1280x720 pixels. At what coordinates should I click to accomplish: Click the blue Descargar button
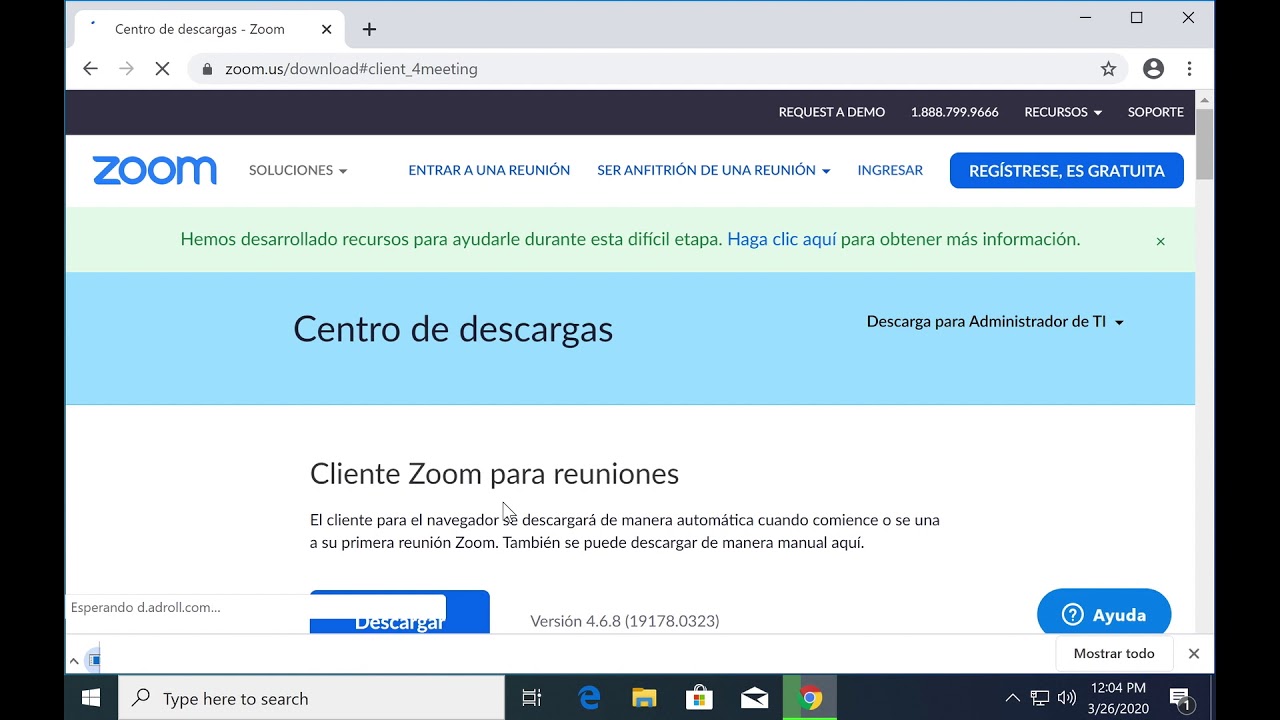coord(400,613)
